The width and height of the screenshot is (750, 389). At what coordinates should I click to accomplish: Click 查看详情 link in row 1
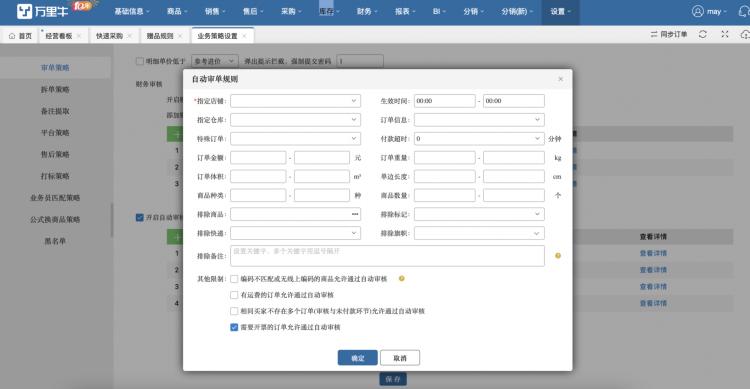pyautogui.click(x=653, y=253)
